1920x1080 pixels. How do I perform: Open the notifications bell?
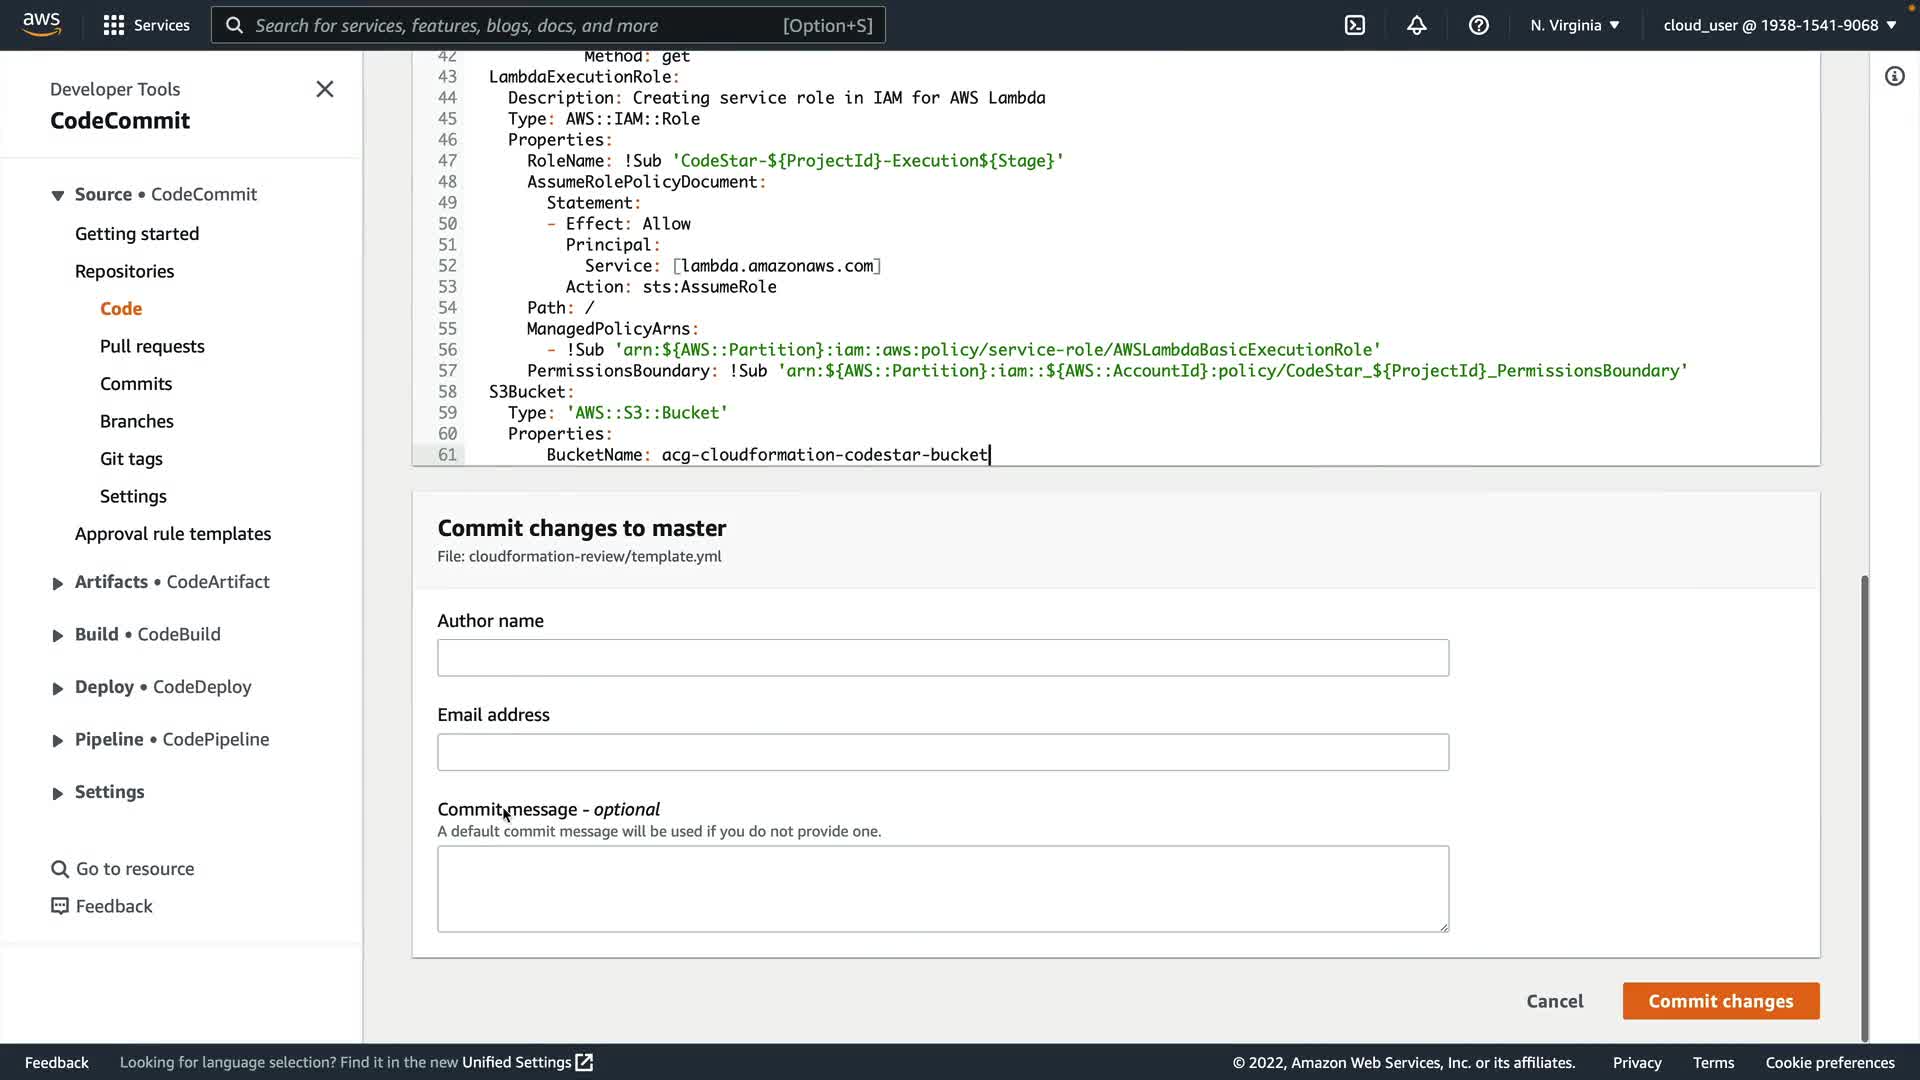pos(1416,25)
